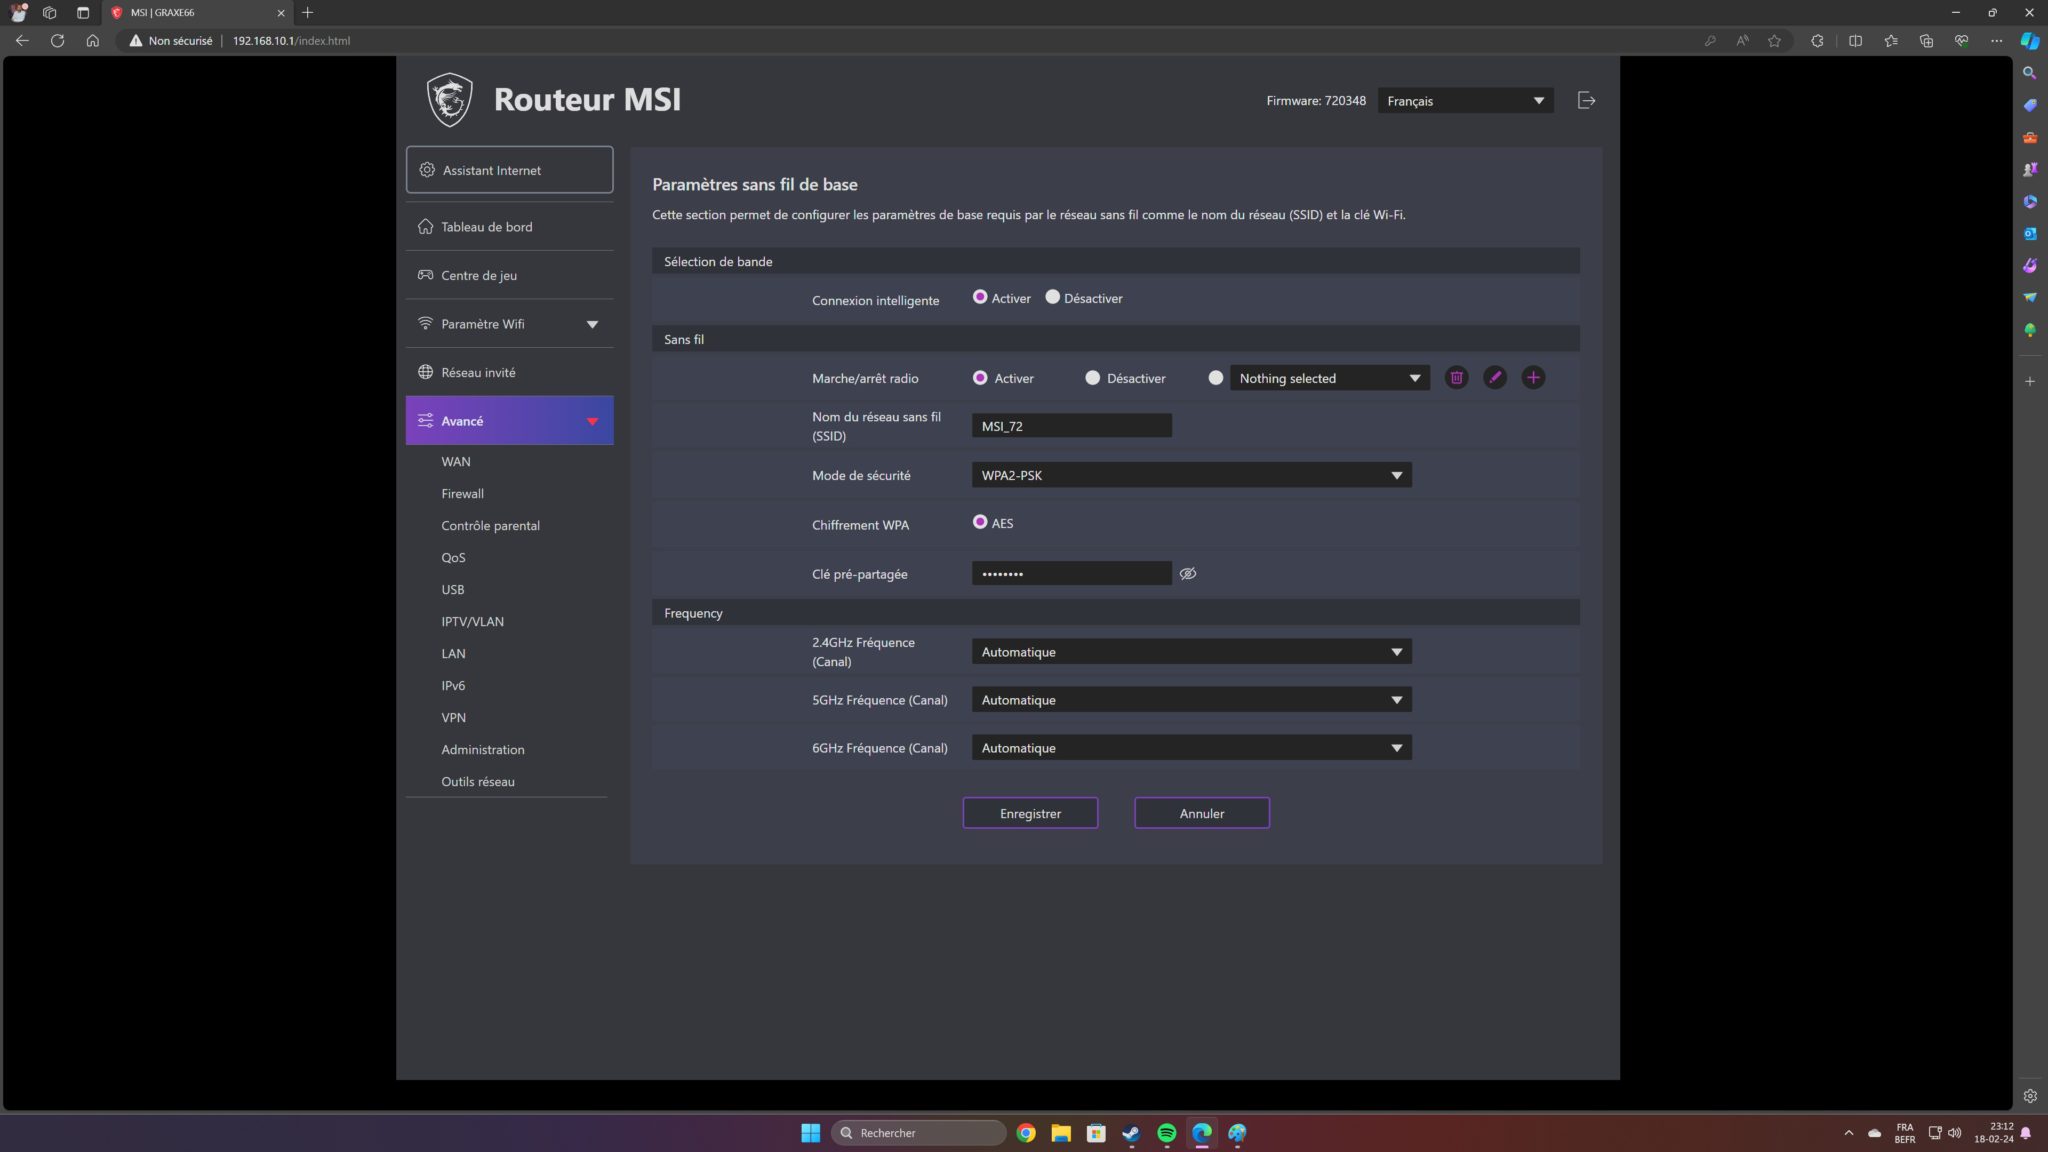The width and height of the screenshot is (2048, 1152).
Task: Open Outlook in Edge sidebar
Action: coord(2029,233)
